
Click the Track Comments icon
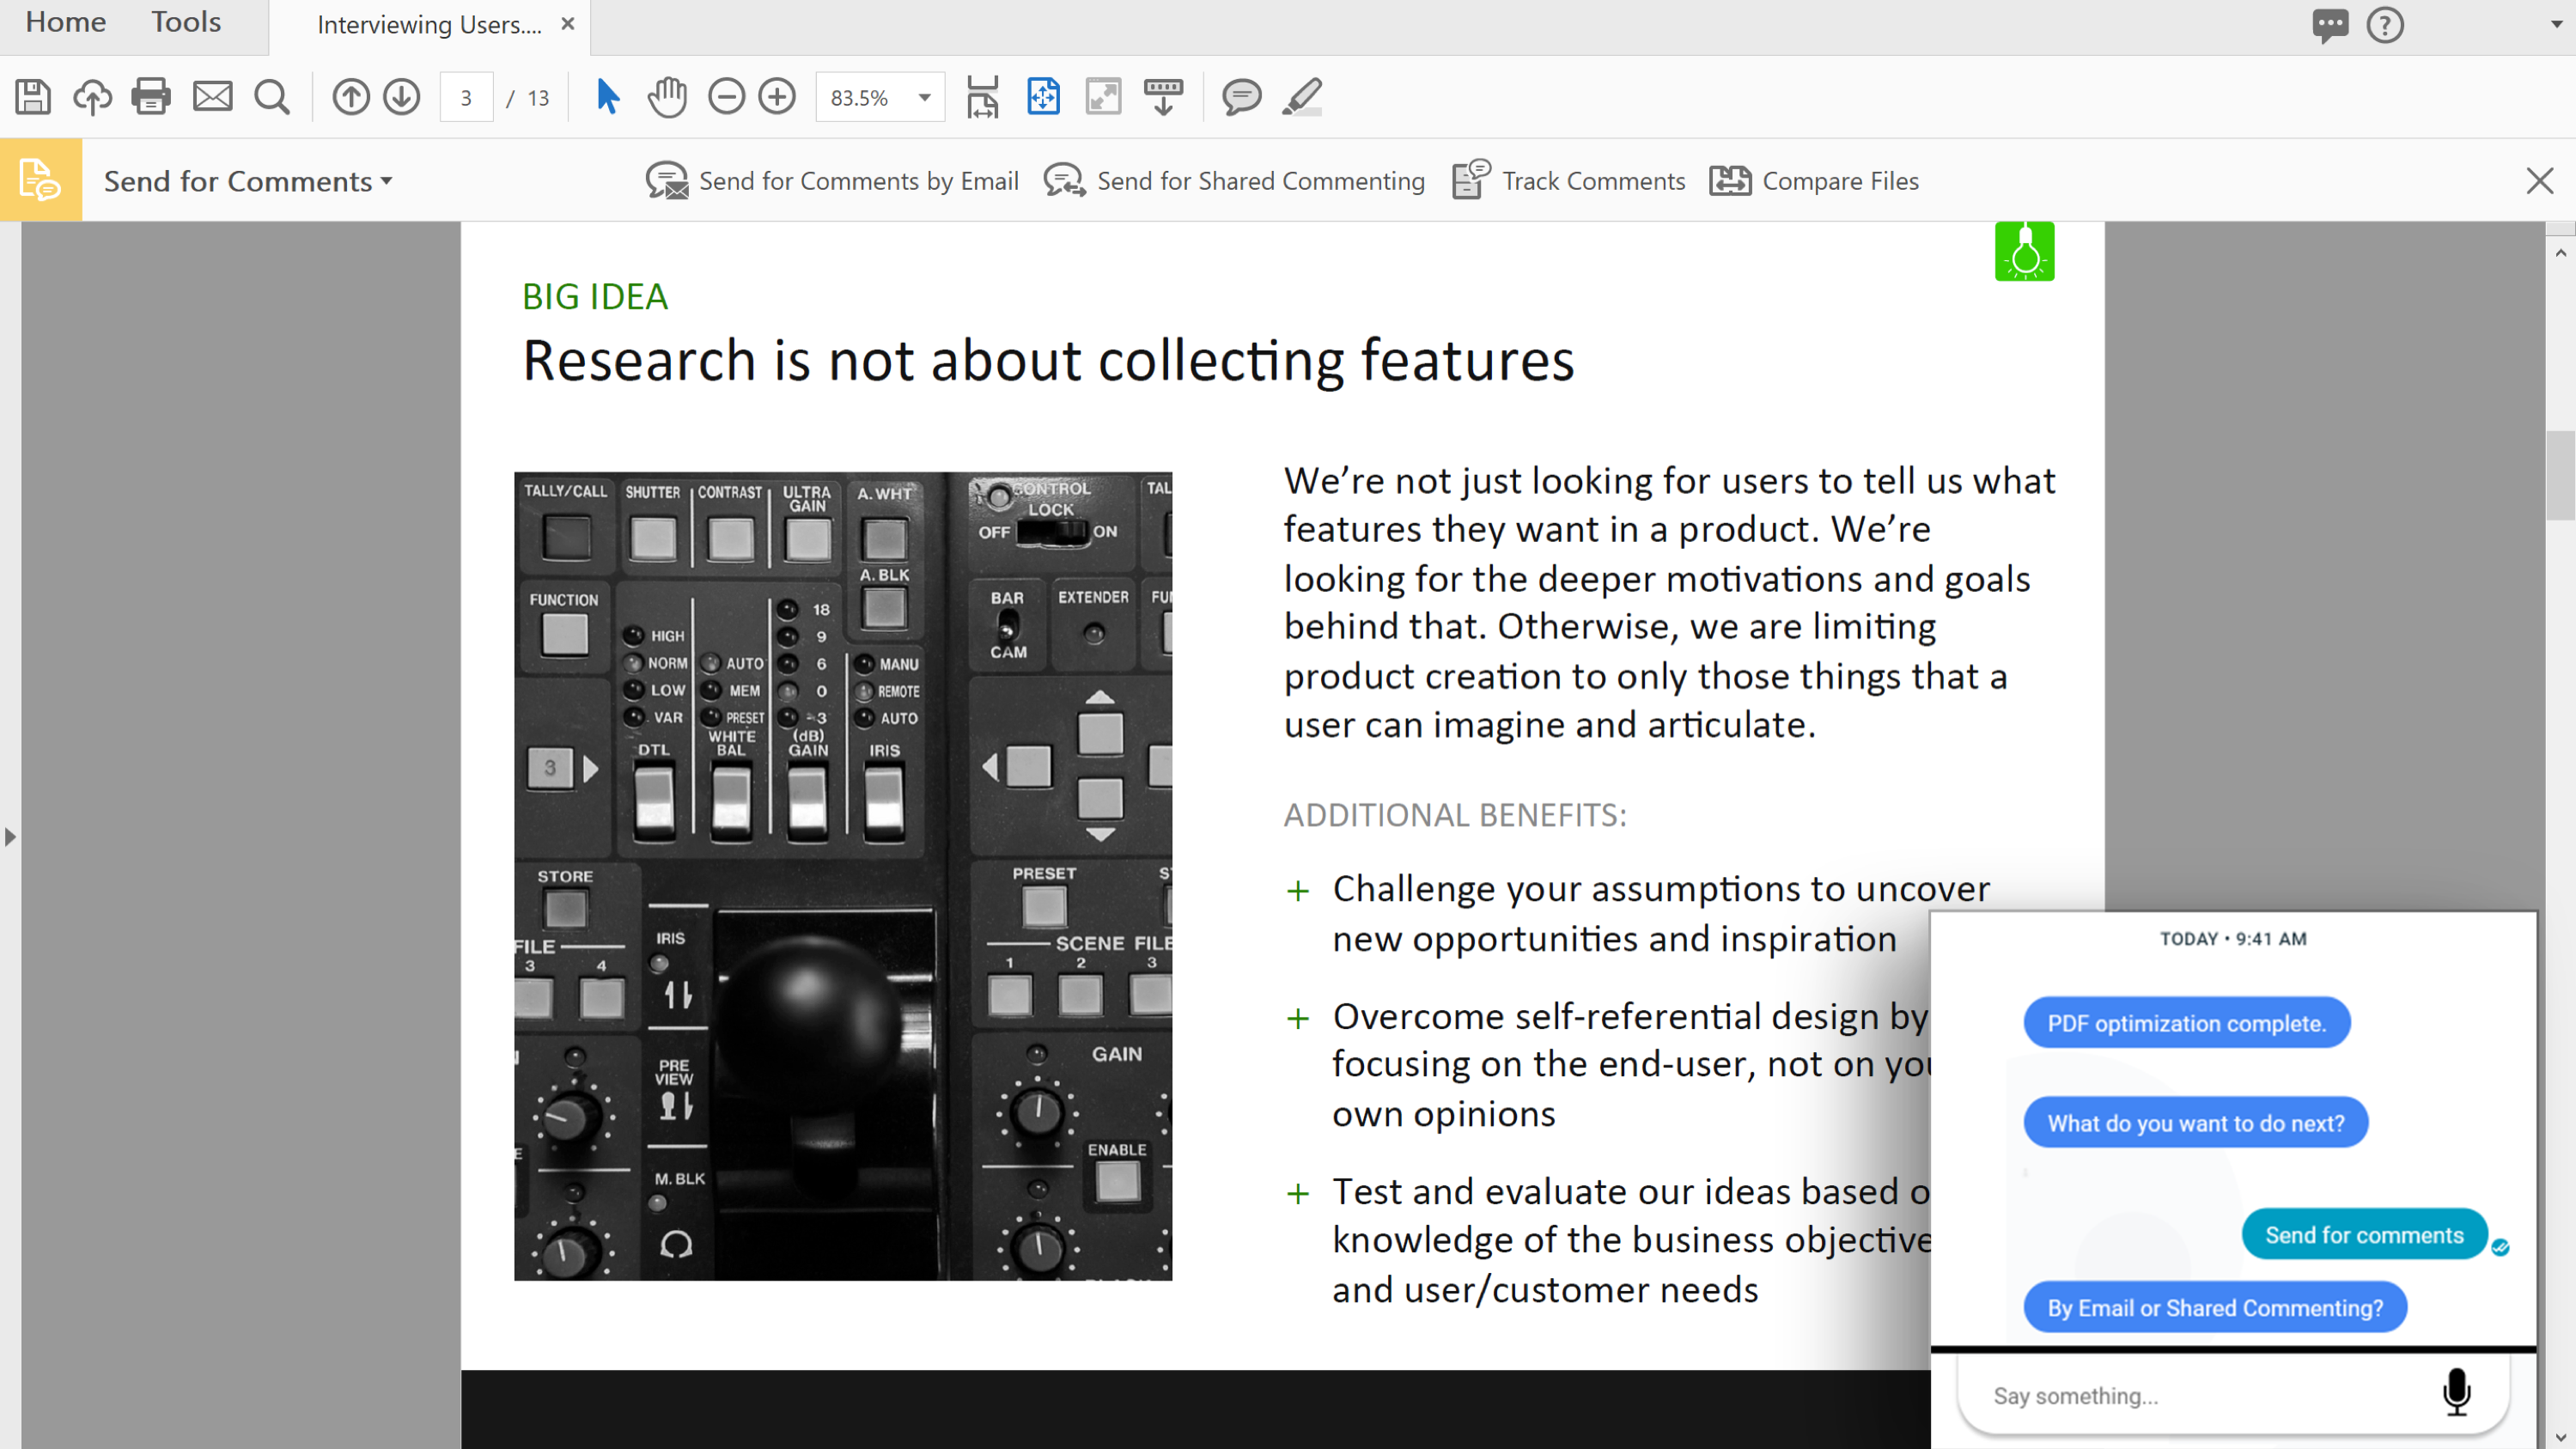pyautogui.click(x=1471, y=180)
